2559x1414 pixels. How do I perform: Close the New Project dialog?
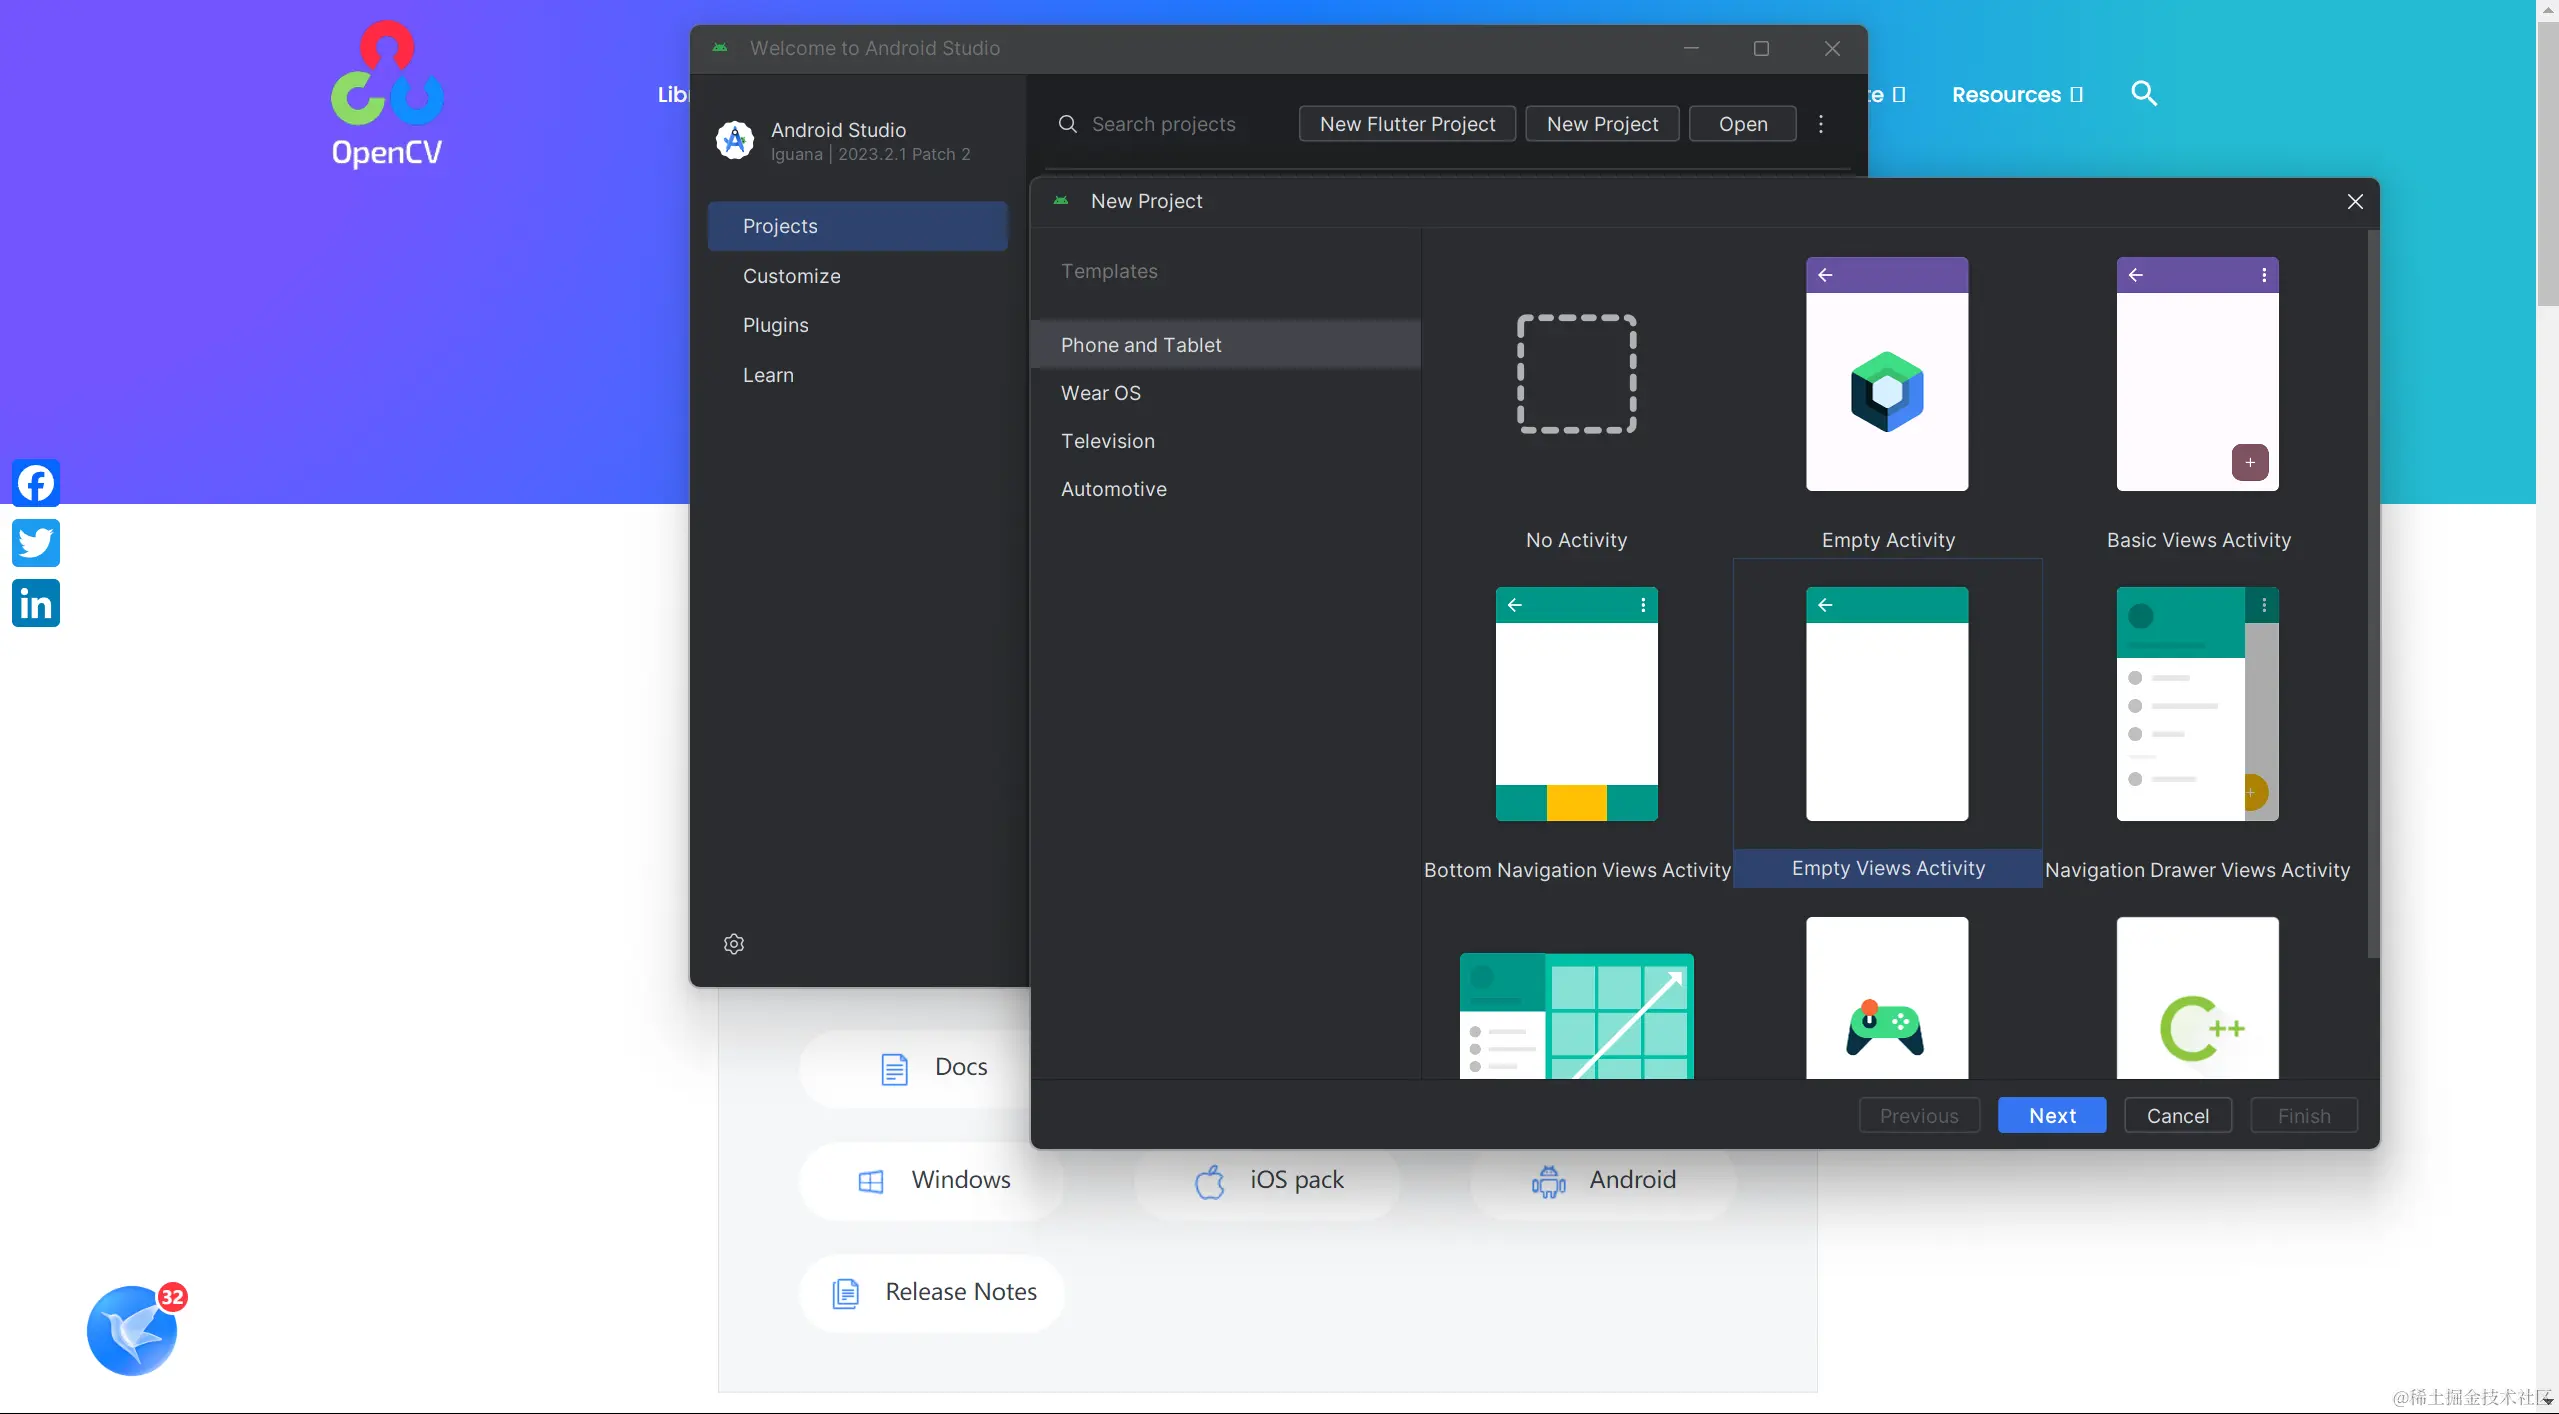pyautogui.click(x=2355, y=201)
